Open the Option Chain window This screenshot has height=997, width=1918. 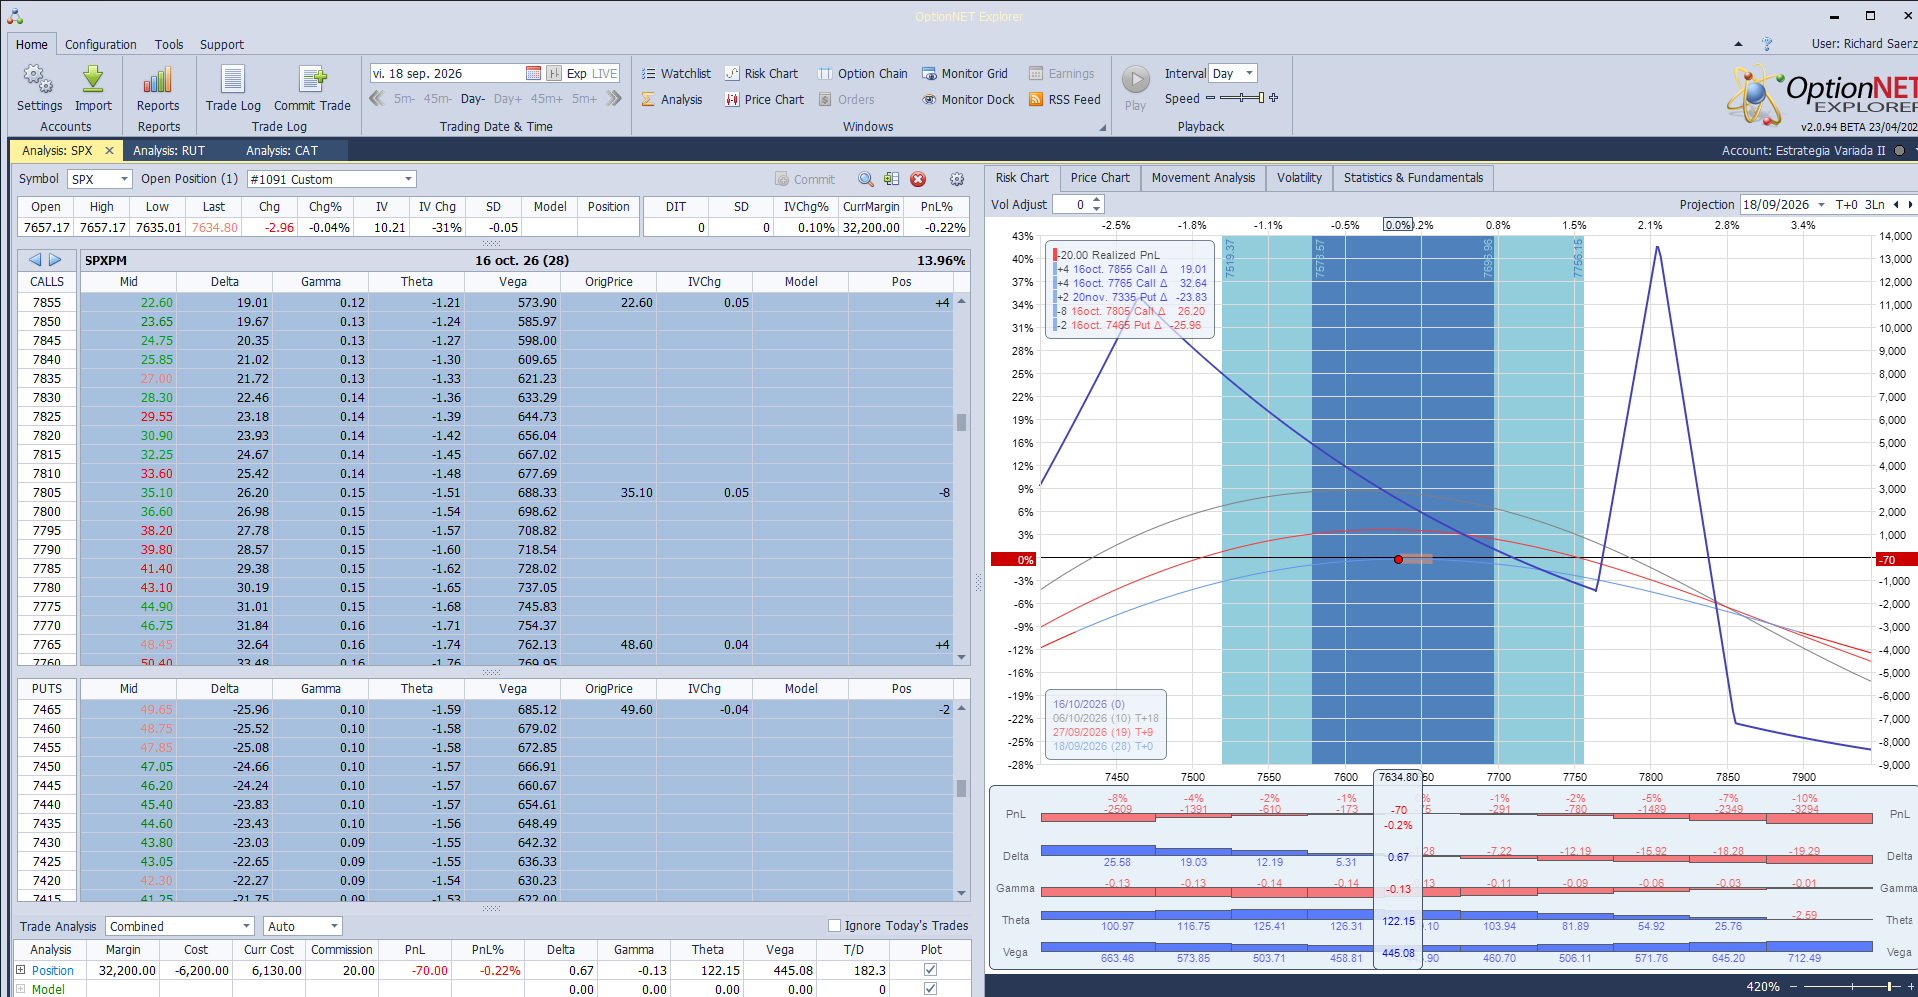(x=862, y=73)
